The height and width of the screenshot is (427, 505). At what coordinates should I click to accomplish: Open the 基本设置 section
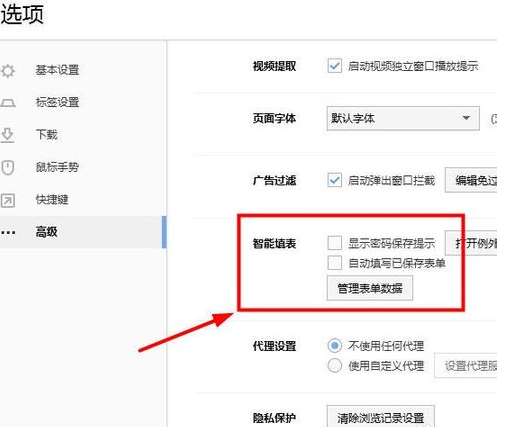point(57,70)
